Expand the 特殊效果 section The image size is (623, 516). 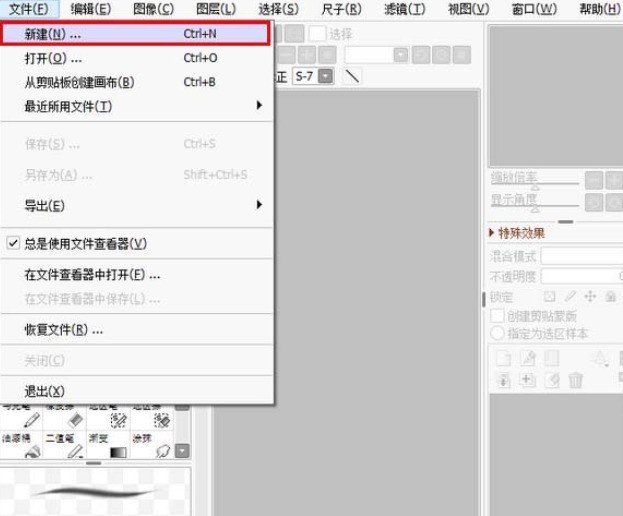[517, 233]
